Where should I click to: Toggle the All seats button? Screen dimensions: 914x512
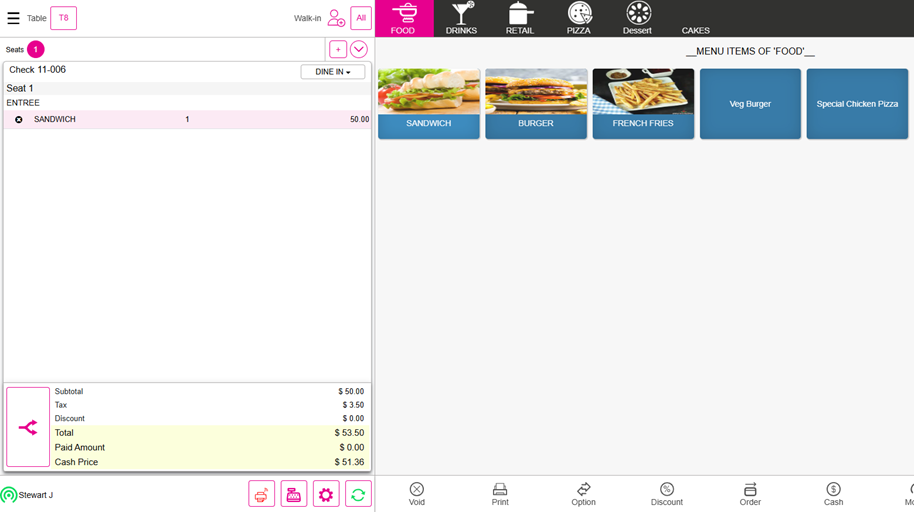tap(361, 18)
